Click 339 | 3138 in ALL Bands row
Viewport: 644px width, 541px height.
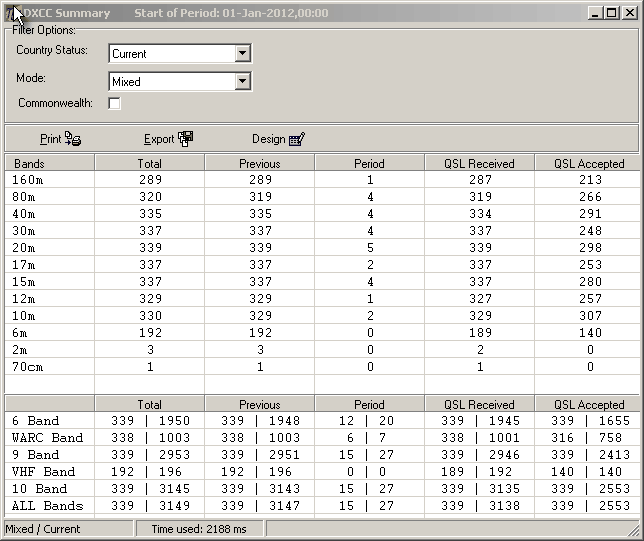(481, 506)
